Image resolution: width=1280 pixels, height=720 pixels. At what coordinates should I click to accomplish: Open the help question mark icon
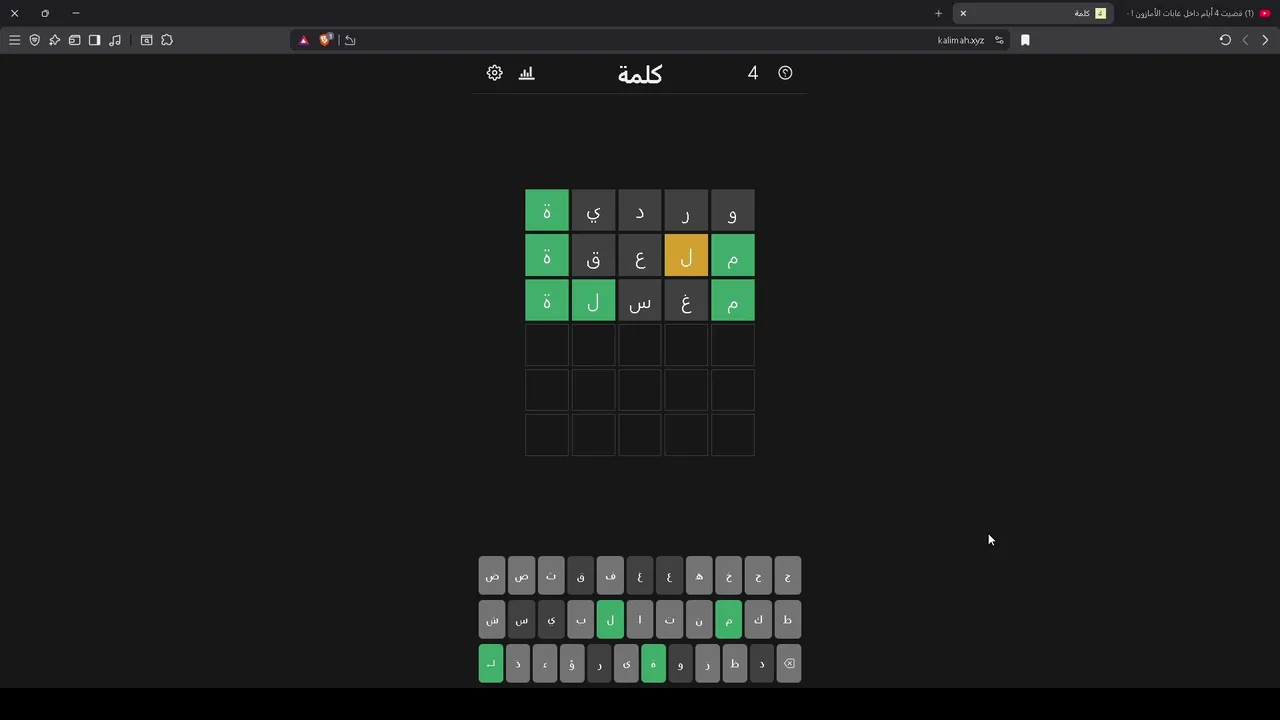point(785,73)
